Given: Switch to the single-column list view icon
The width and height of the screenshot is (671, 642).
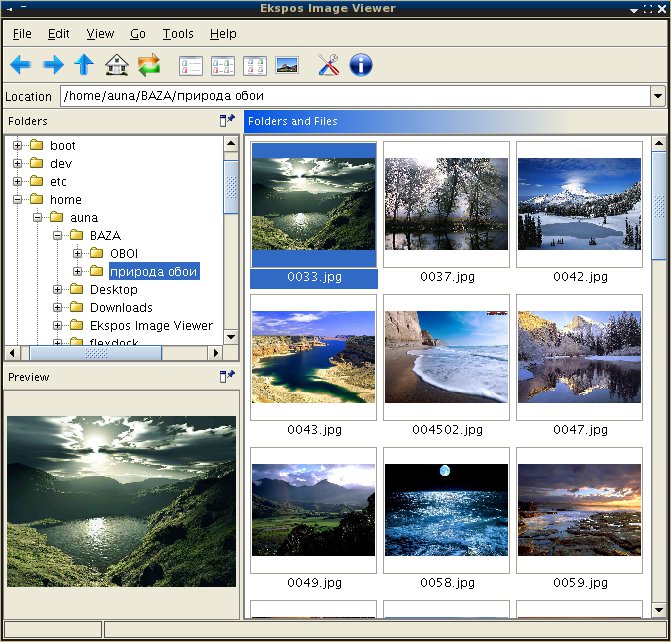Looking at the screenshot, I should [x=190, y=66].
